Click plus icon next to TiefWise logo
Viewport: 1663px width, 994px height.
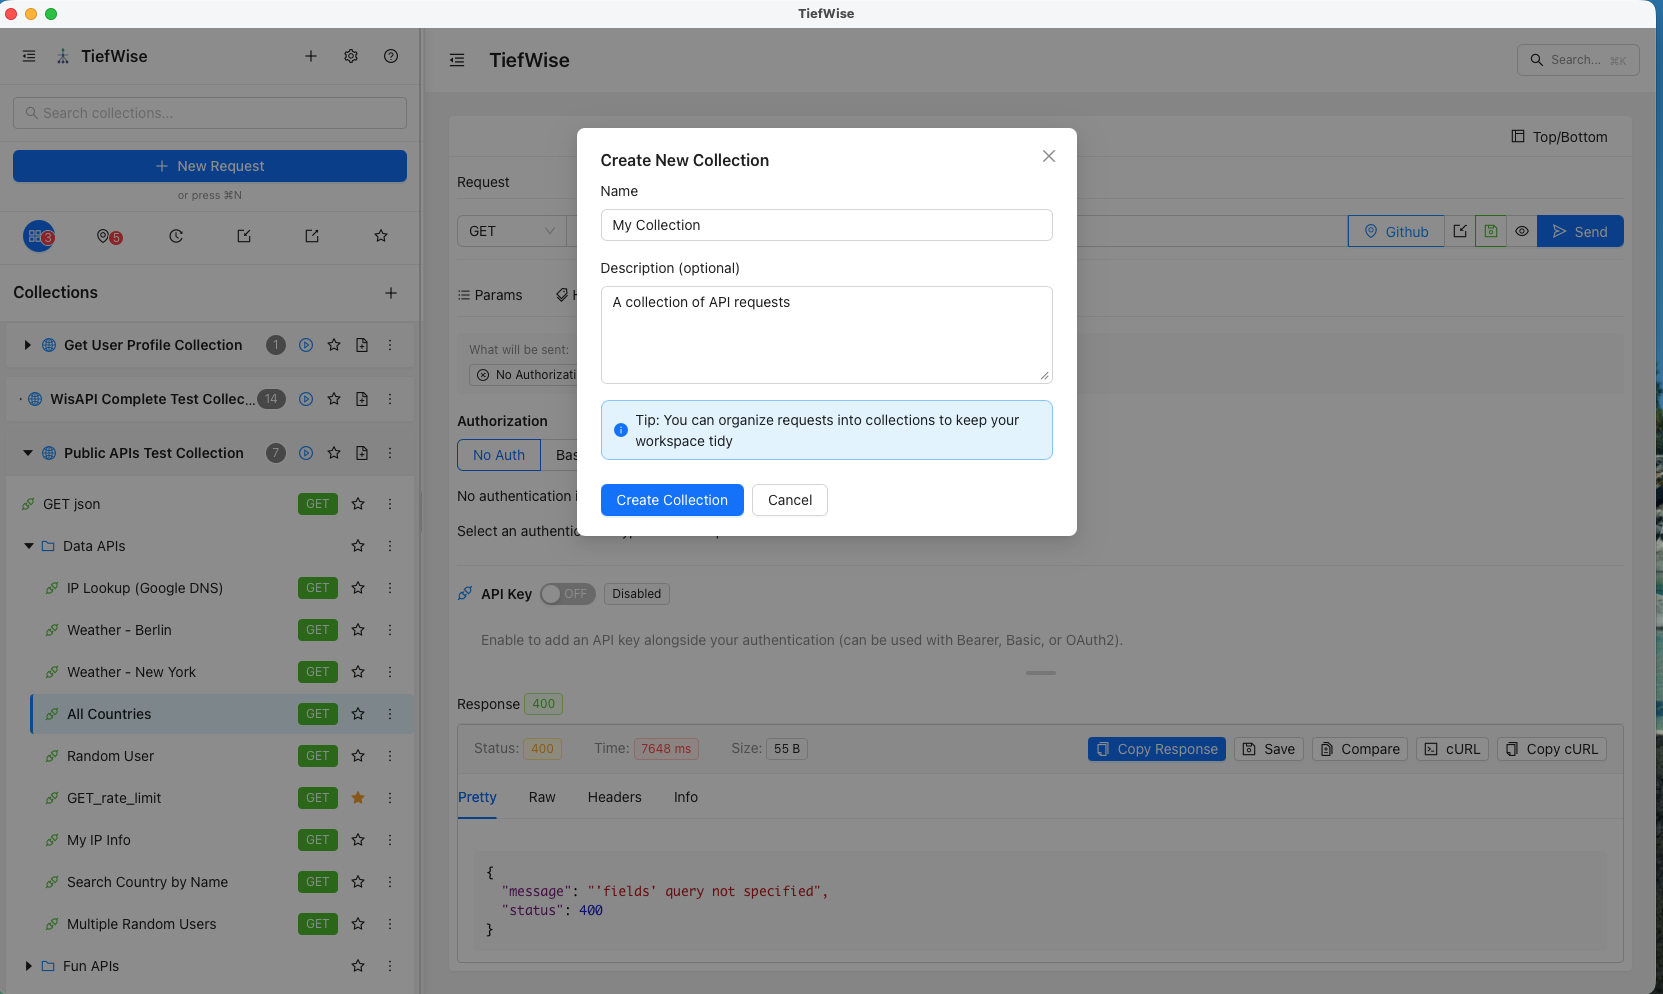(x=311, y=56)
